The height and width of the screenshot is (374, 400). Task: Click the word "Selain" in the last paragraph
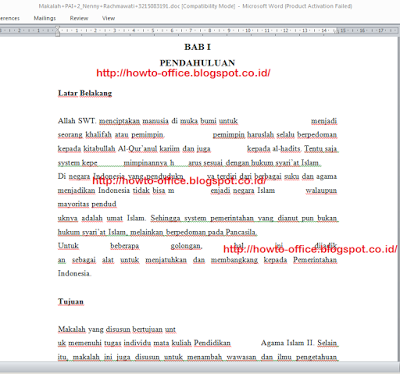click(x=327, y=343)
